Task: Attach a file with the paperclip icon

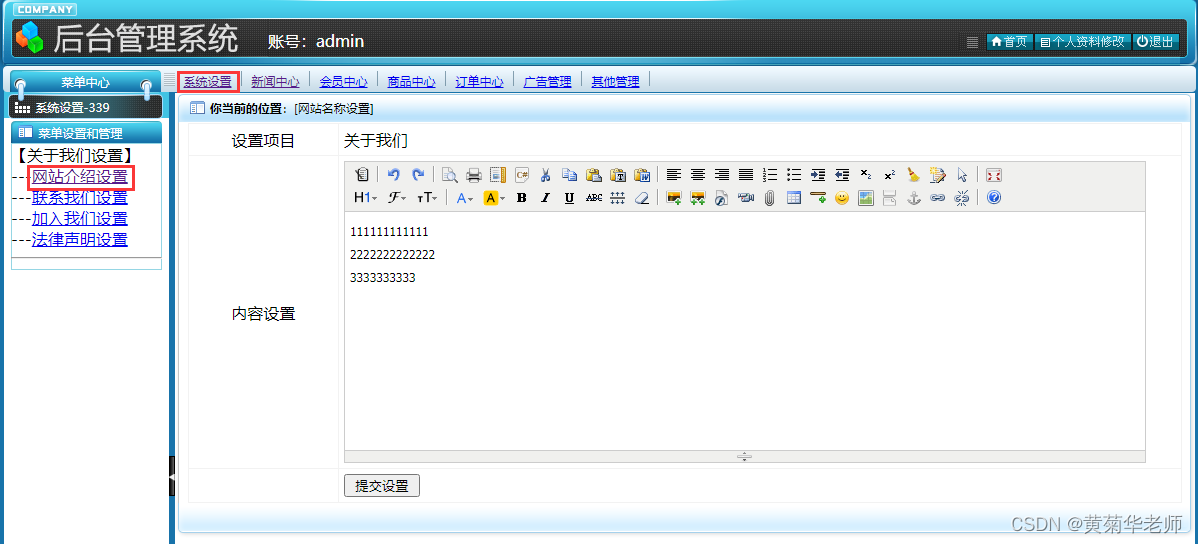Action: coord(769,198)
